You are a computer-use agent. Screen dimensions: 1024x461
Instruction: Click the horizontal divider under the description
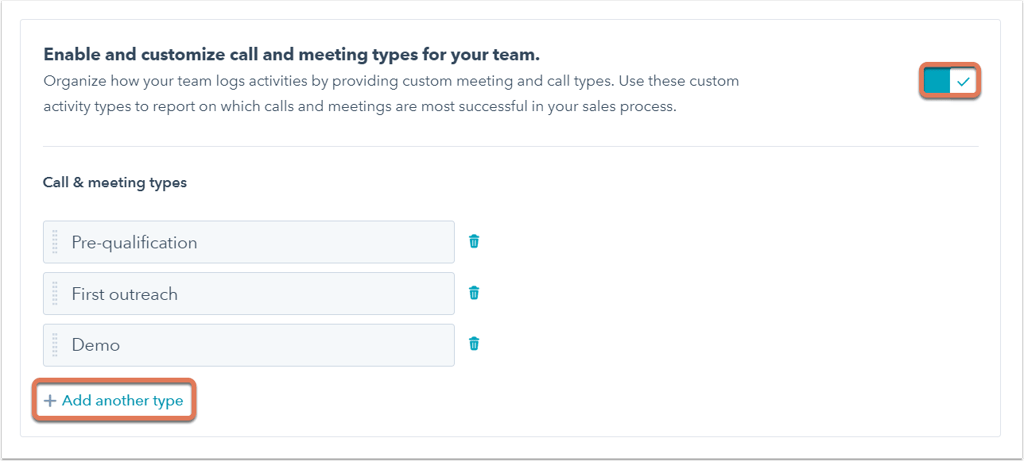tap(511, 146)
